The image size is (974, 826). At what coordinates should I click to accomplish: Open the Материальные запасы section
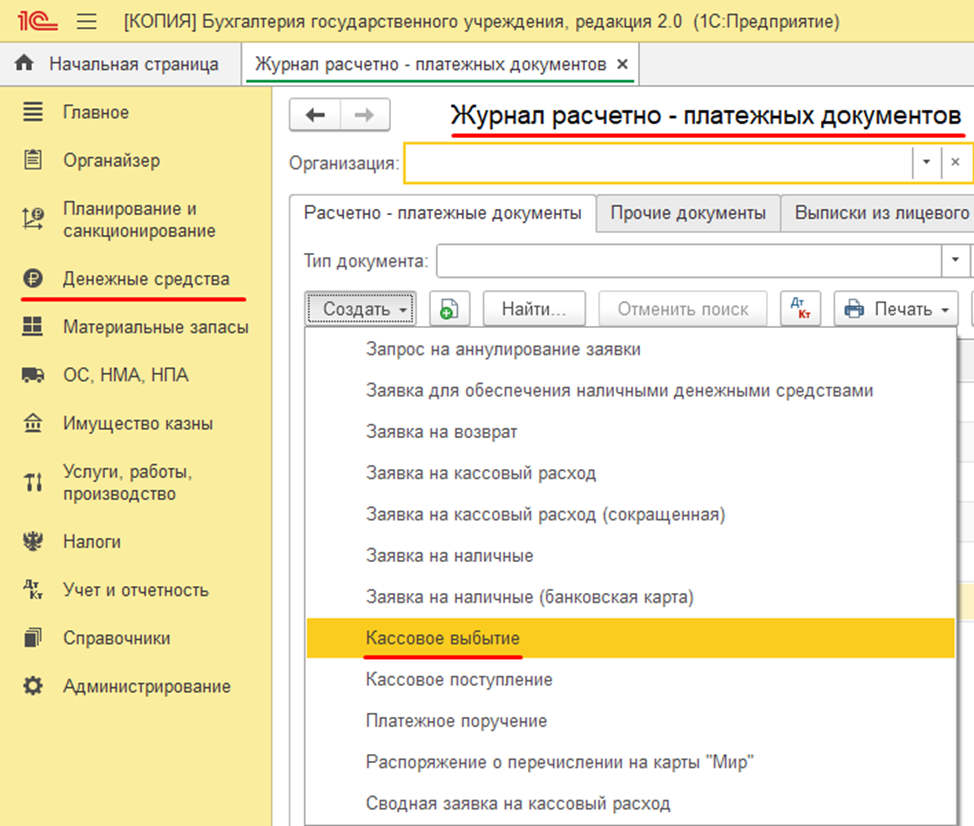point(156,327)
